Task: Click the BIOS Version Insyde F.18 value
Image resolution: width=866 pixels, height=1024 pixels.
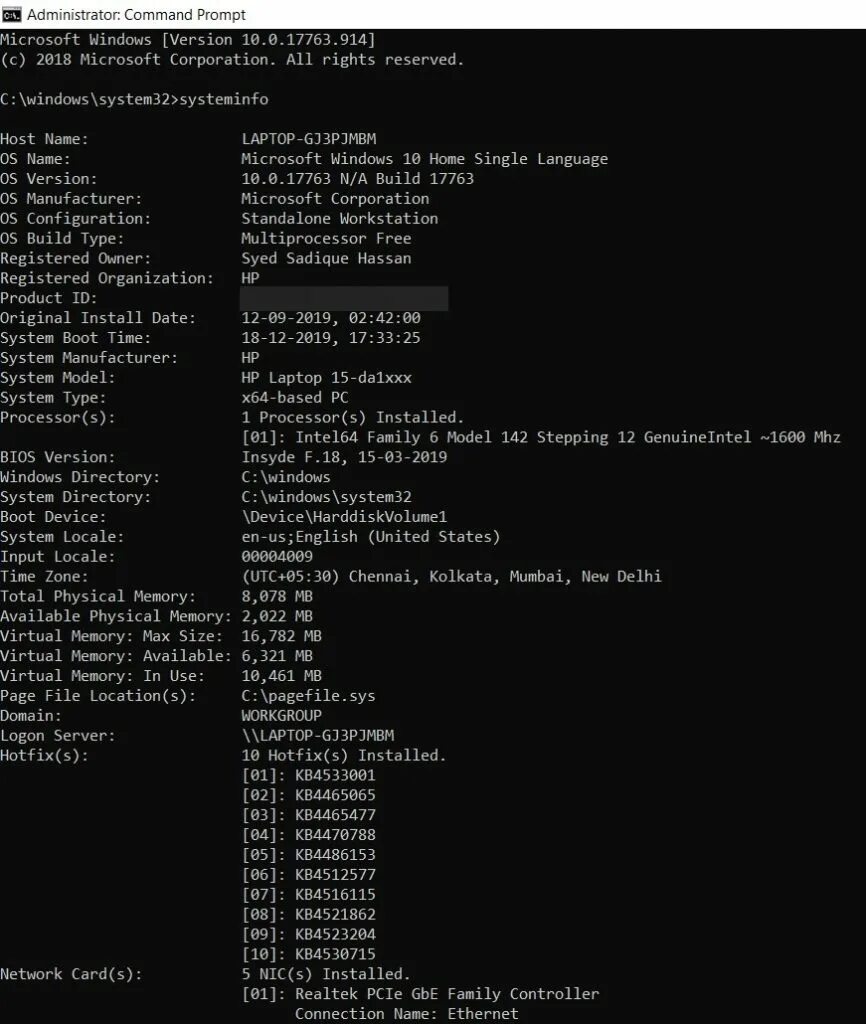Action: [344, 457]
